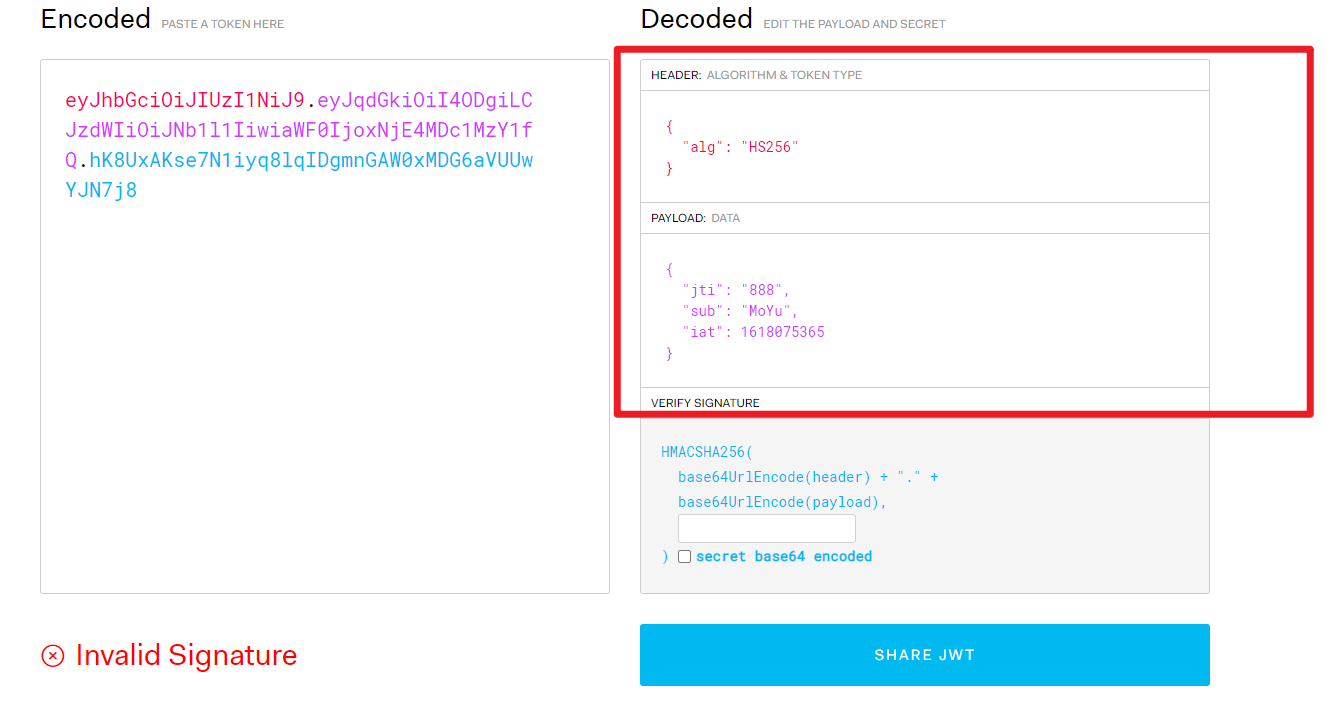
Task: Click the base64UrlEncode(payload), line
Action: point(782,502)
